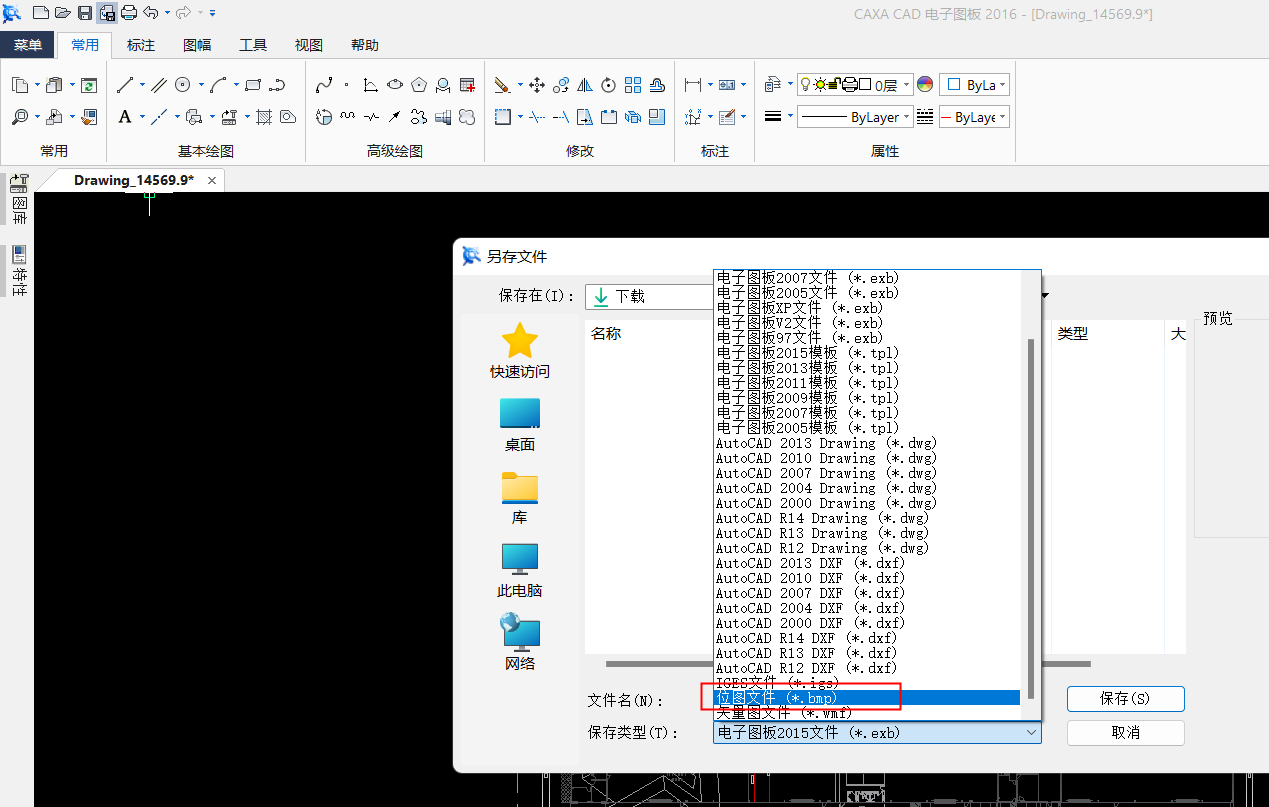This screenshot has width=1269, height=807.
Task: Open the red ByLayer lineweight dropdown
Action: pyautogui.click(x=1002, y=117)
